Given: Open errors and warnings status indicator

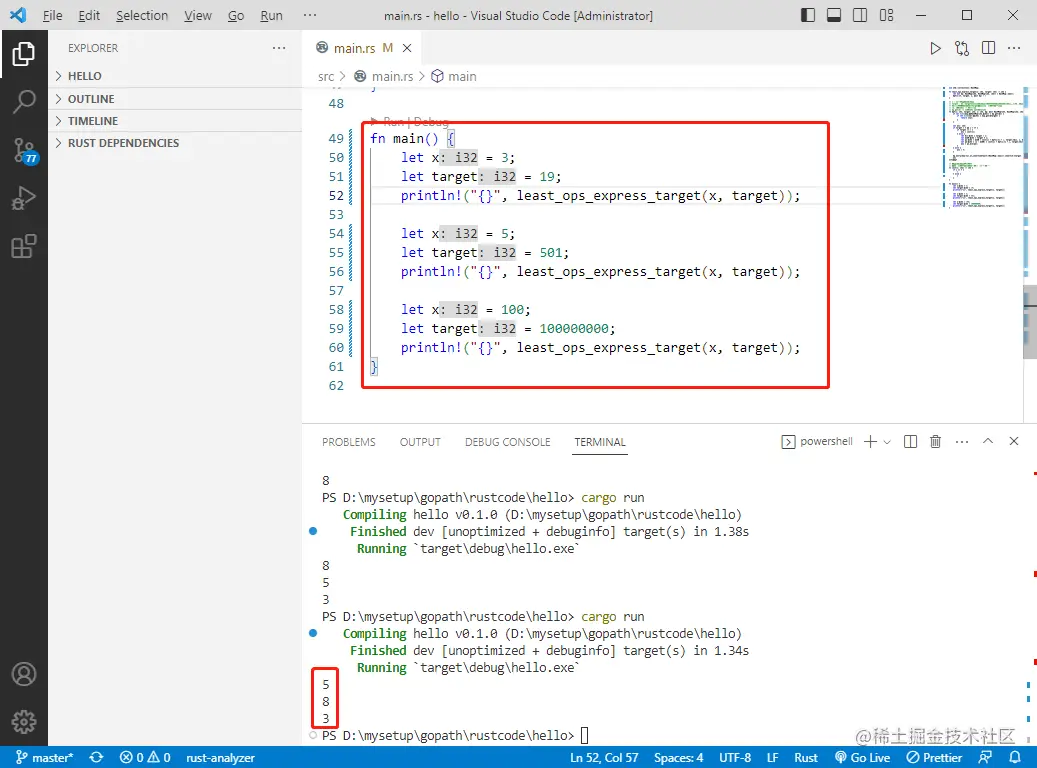Looking at the screenshot, I should (x=145, y=757).
